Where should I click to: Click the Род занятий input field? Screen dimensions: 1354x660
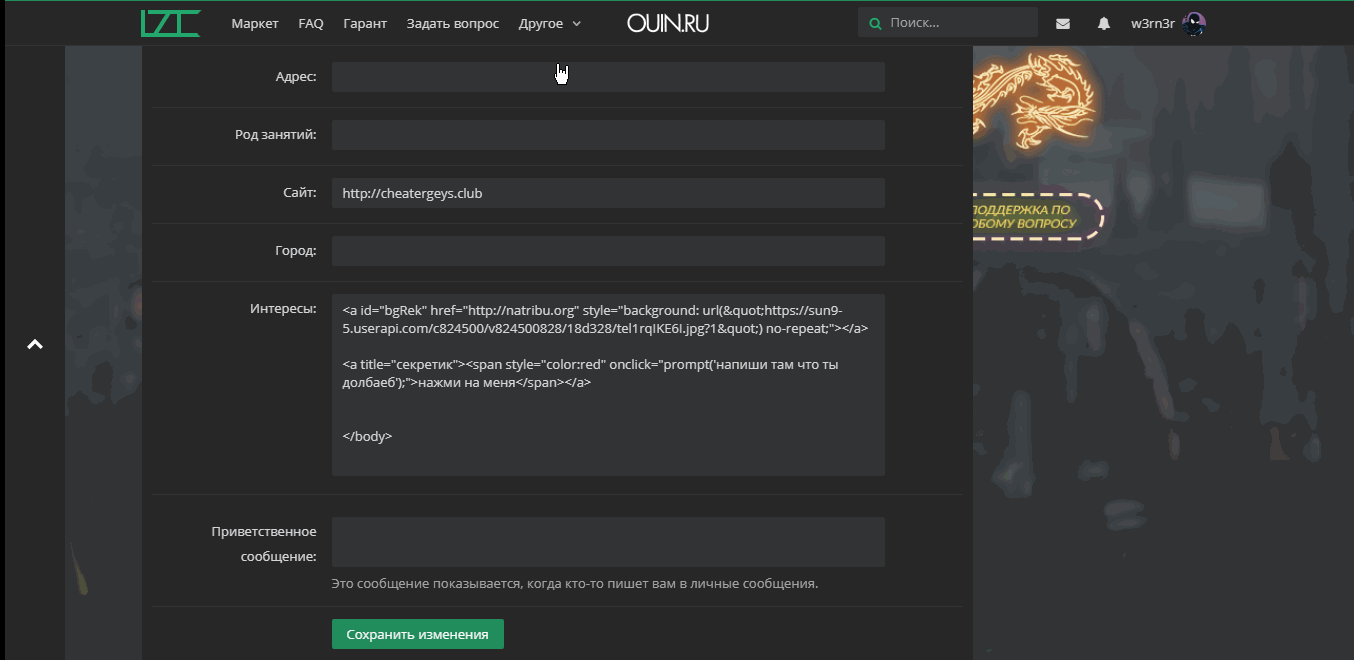(x=608, y=135)
